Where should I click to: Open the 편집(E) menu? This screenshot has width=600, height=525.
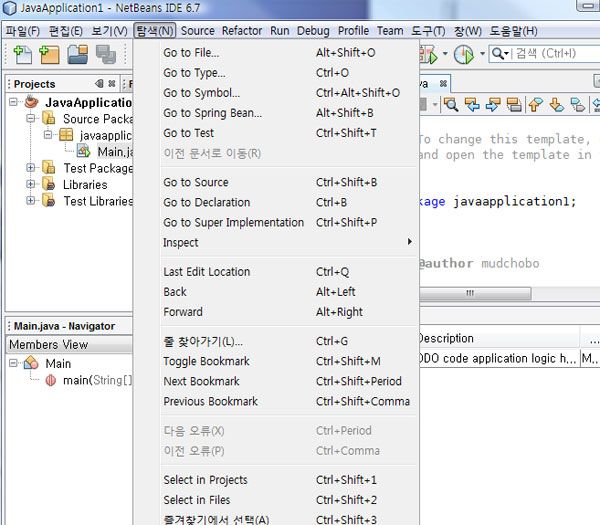pyautogui.click(x=65, y=31)
